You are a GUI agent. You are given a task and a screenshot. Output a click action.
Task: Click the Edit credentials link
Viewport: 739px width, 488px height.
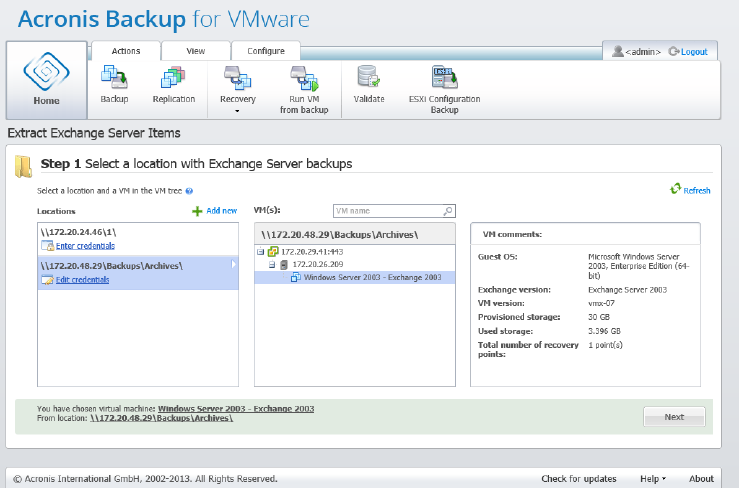point(82,280)
